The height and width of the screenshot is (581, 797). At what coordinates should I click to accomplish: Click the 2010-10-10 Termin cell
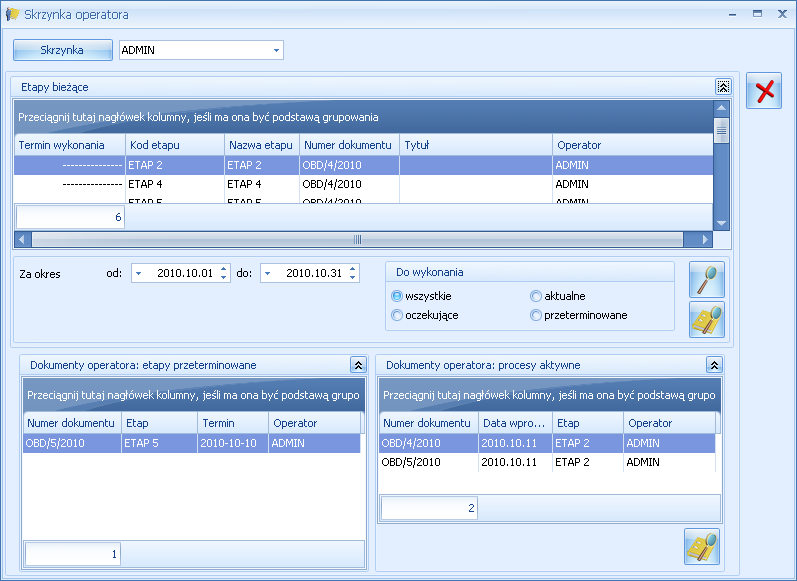pos(233,443)
